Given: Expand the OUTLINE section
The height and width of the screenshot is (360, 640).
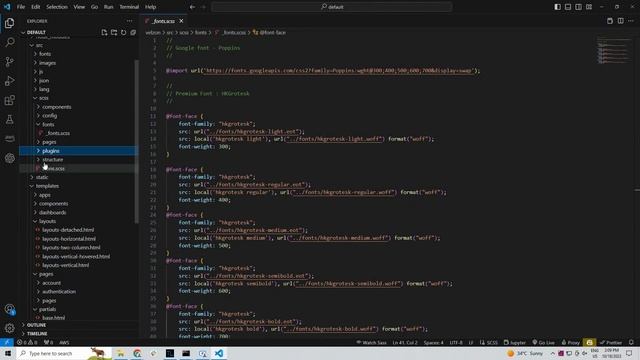Looking at the screenshot, I should pyautogui.click(x=36, y=325).
